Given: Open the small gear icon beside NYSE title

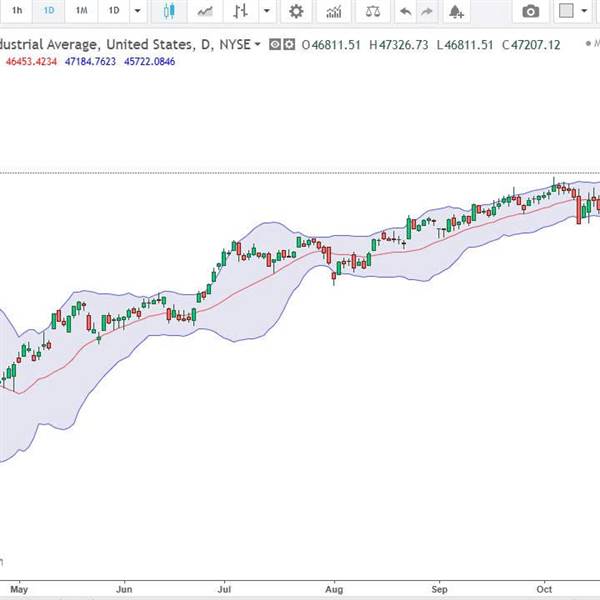Looking at the screenshot, I should 290,45.
